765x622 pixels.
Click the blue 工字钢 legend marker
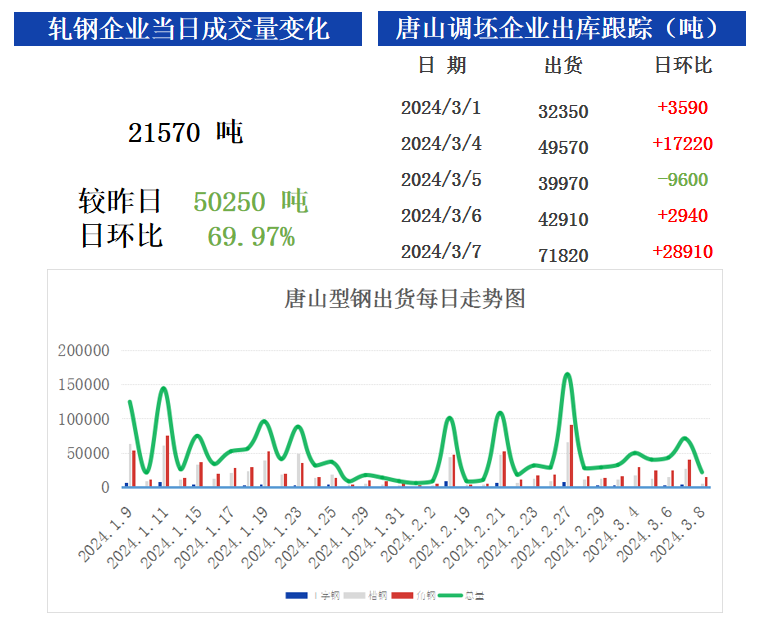(x=296, y=596)
